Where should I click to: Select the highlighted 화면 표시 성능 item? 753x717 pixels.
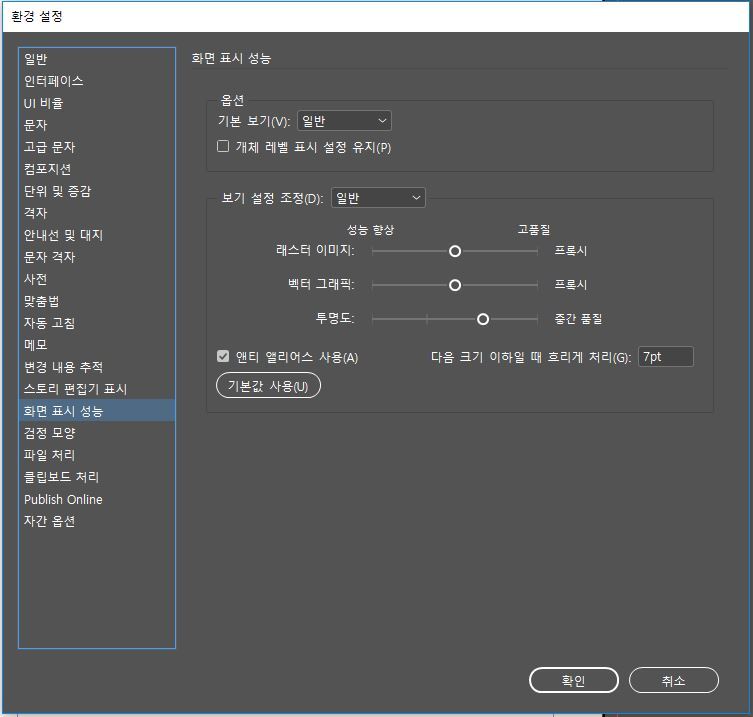(97, 411)
